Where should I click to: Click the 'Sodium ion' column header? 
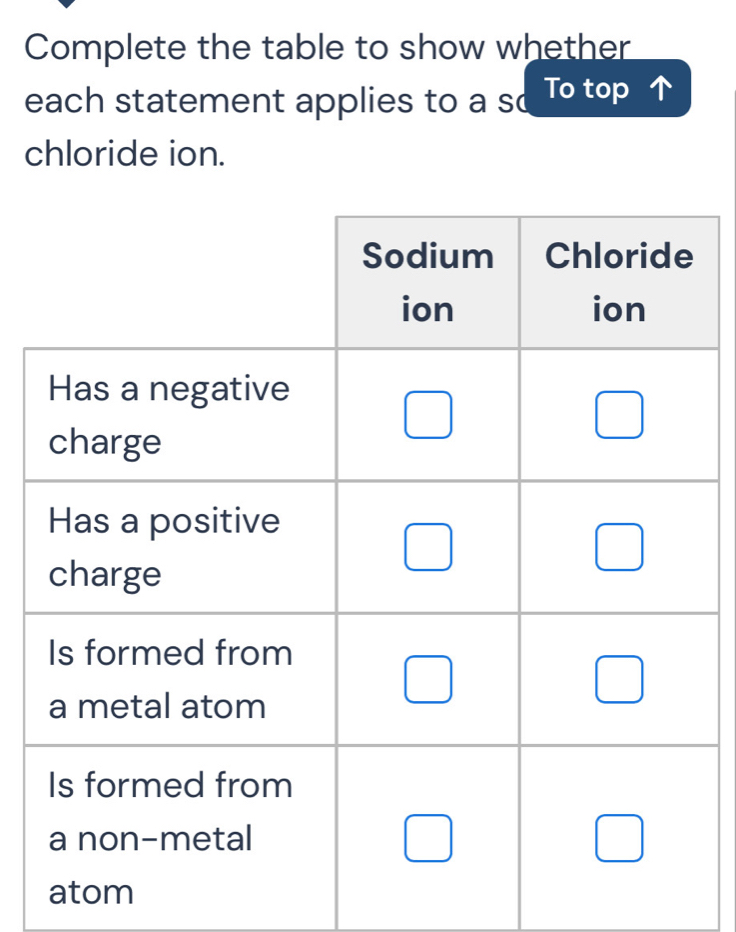[427, 282]
